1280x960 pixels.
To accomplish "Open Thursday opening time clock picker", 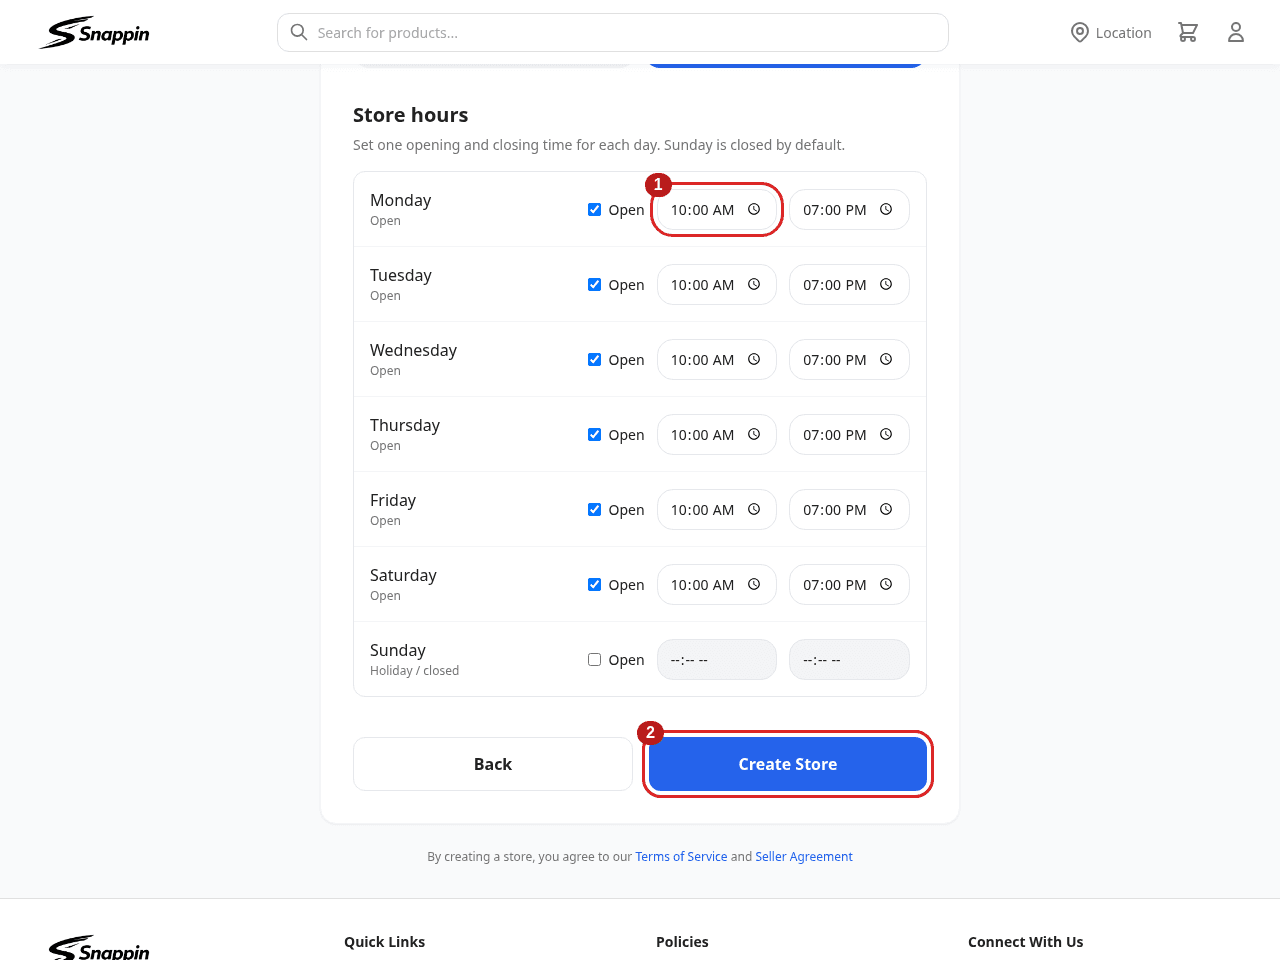I will pyautogui.click(x=754, y=434).
